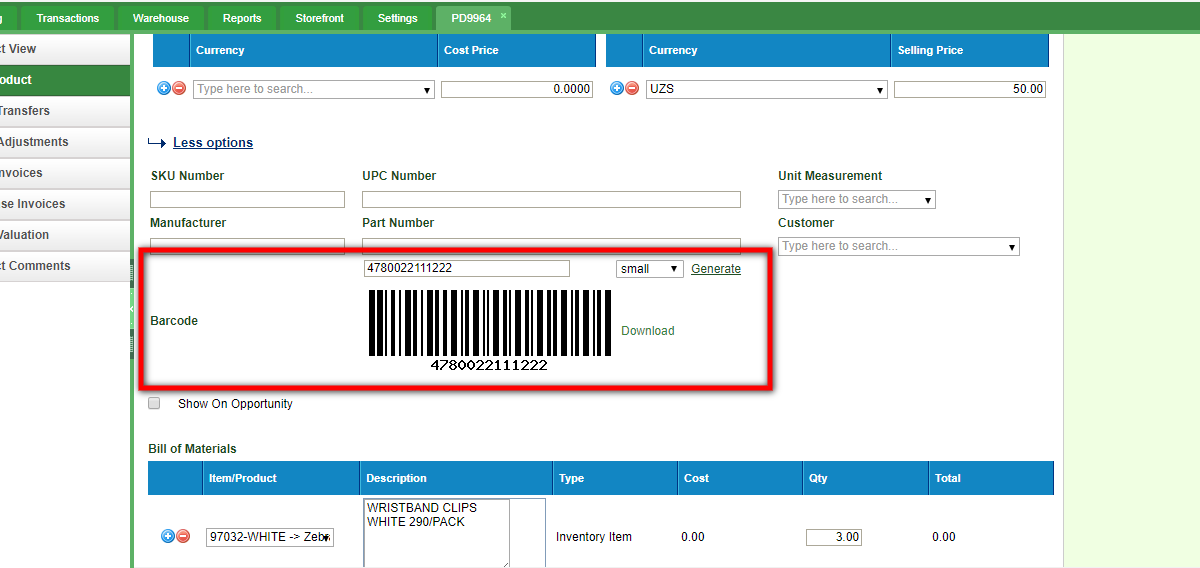Remove the UZS selling price row

coord(632,89)
